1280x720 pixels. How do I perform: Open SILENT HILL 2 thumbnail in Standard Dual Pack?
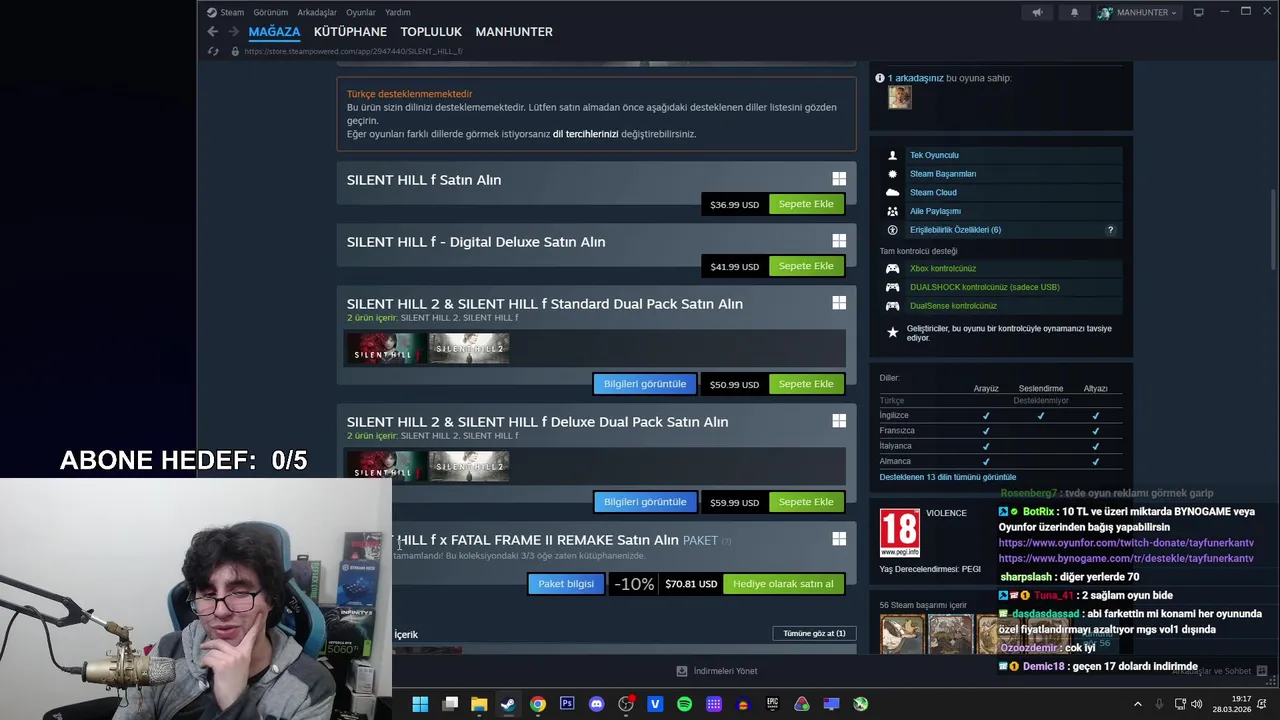click(x=469, y=349)
